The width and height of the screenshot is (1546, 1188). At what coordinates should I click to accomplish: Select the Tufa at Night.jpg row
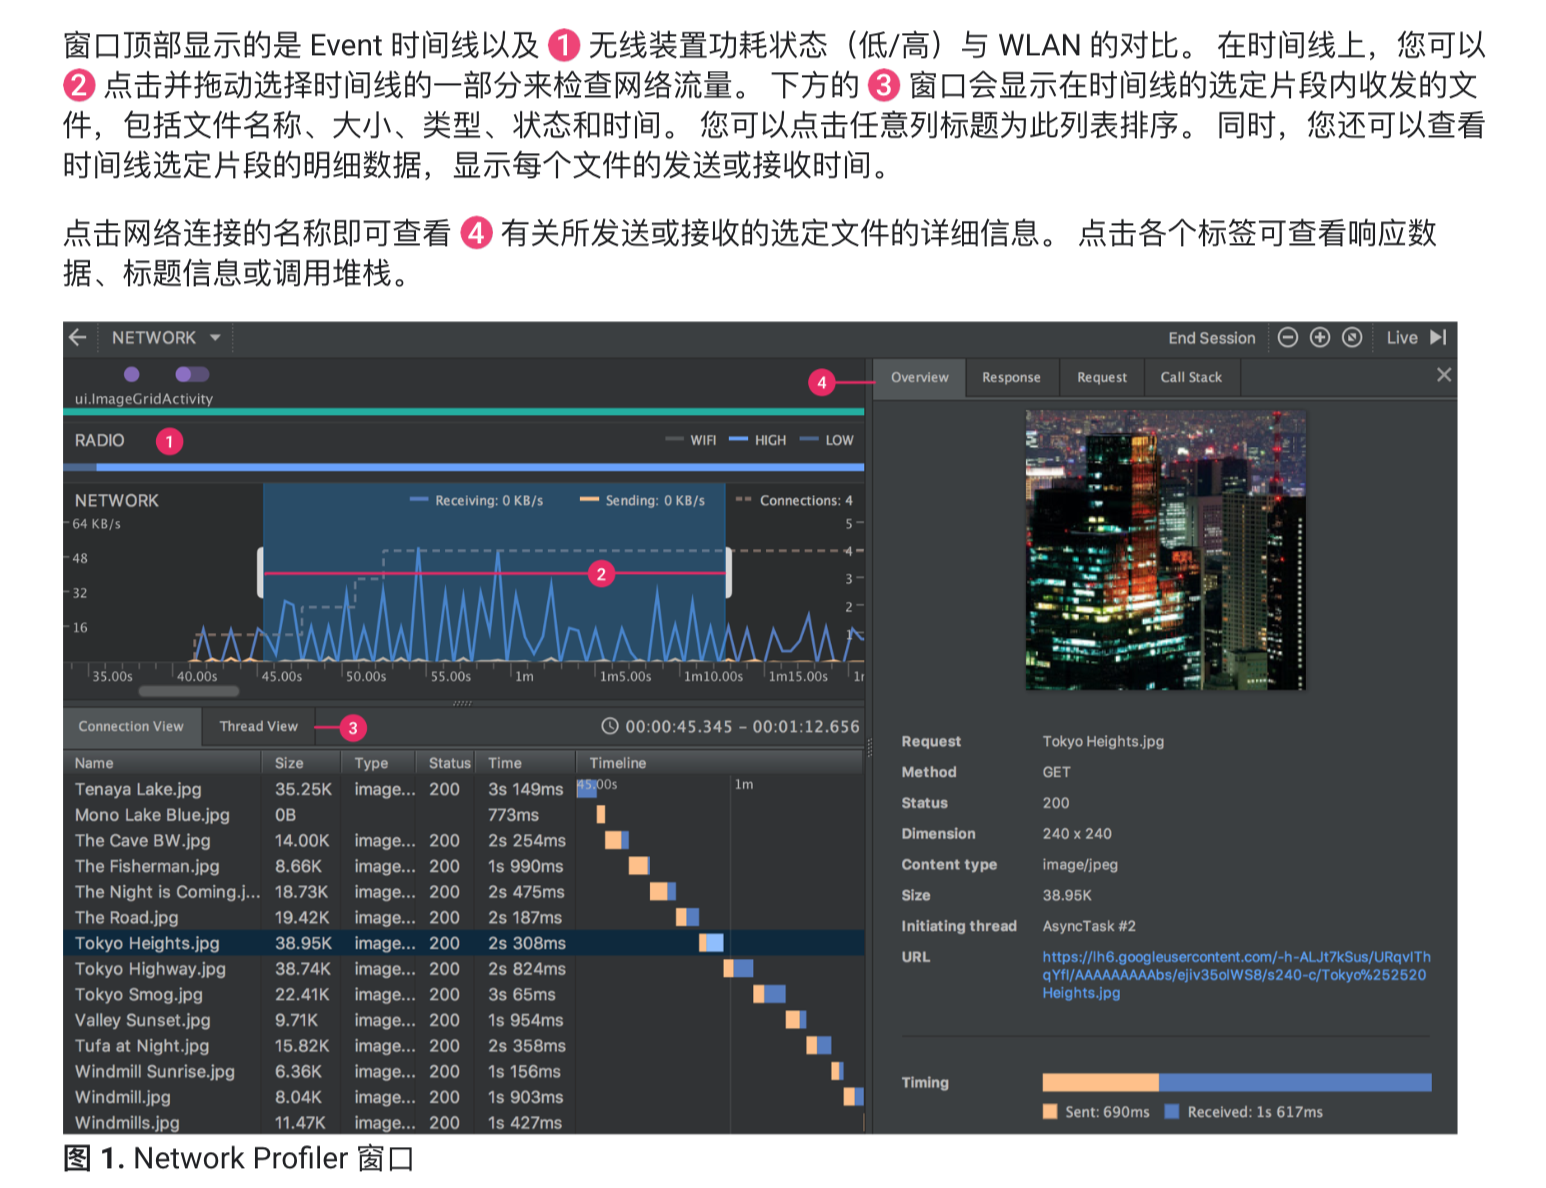tap(464, 1046)
